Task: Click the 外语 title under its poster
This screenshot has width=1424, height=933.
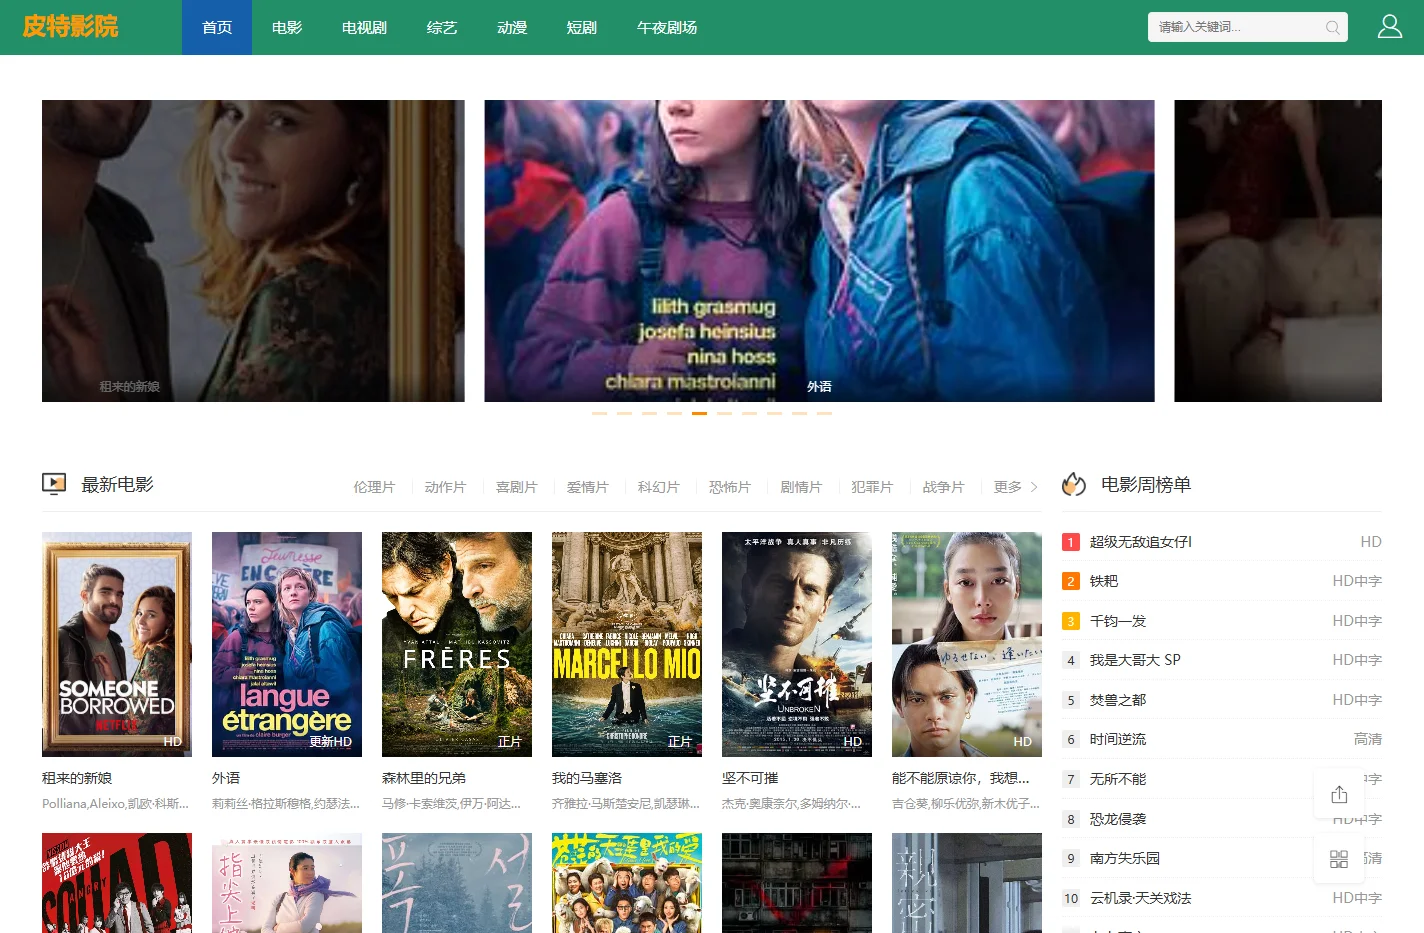Action: tap(226, 778)
